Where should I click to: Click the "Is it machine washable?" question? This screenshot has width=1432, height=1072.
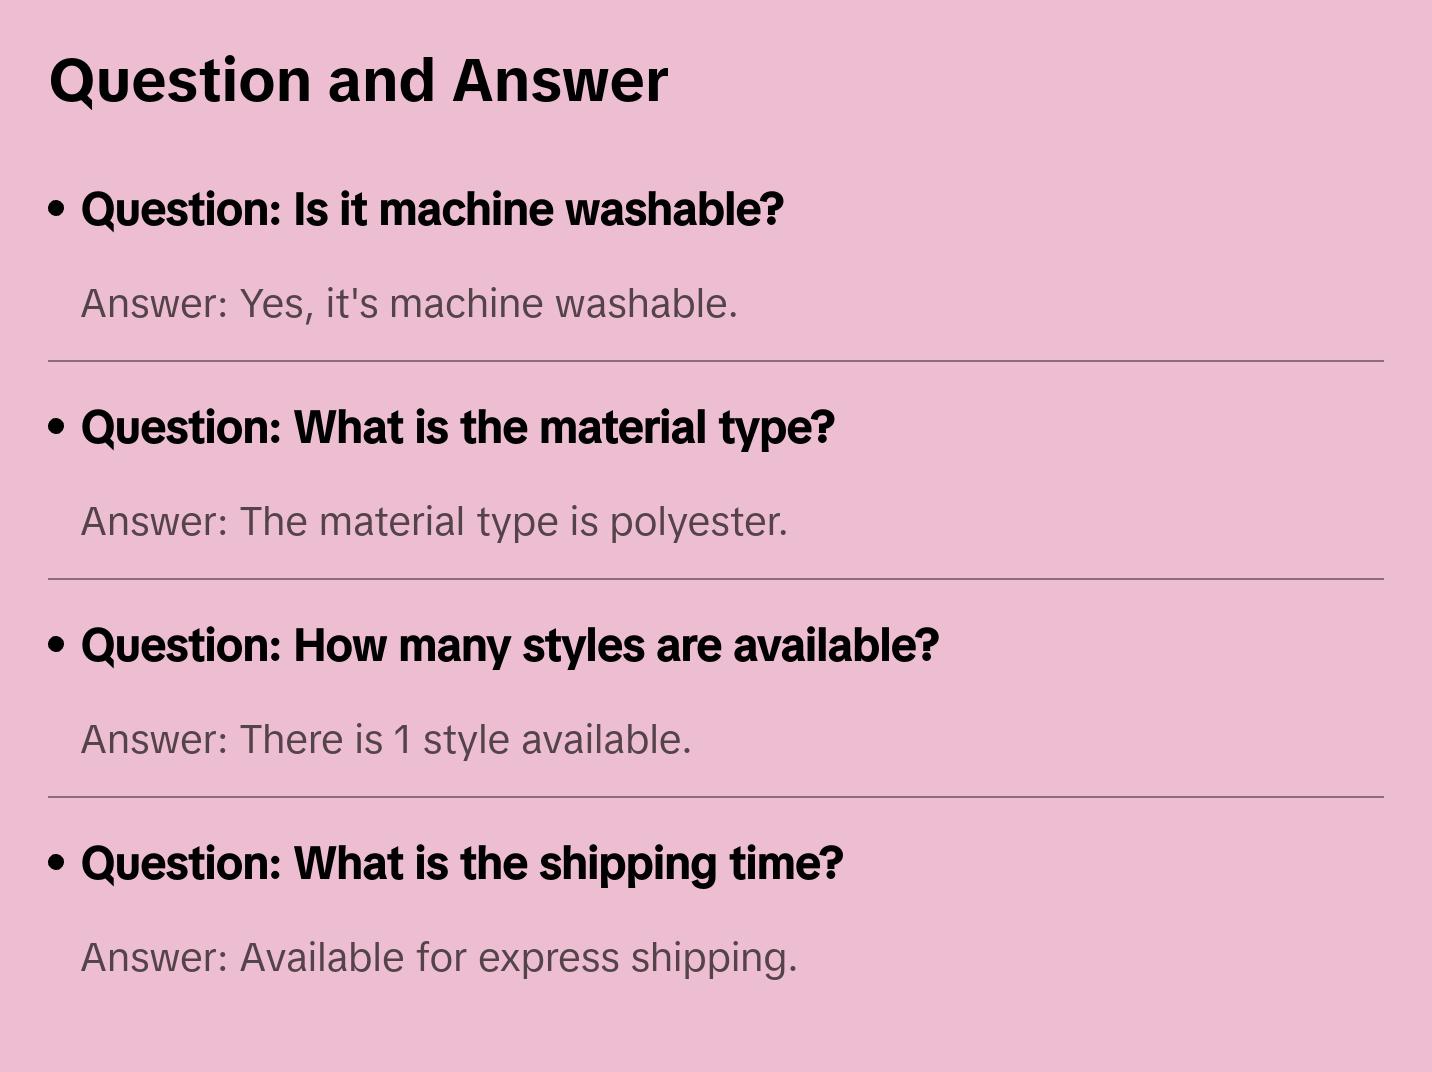pos(432,210)
